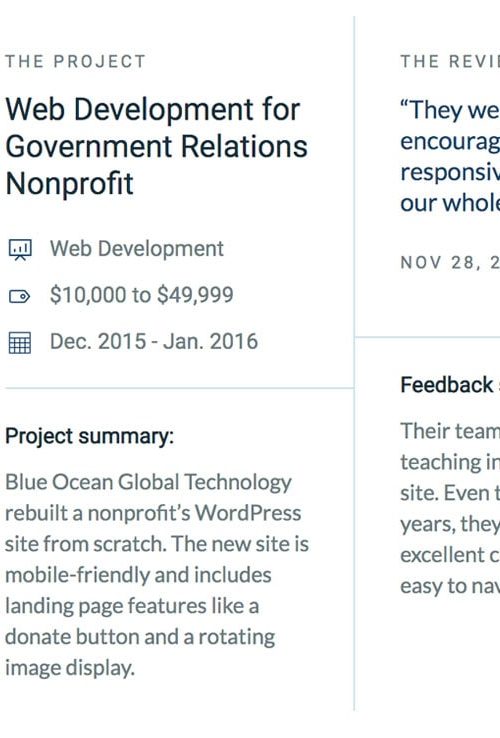The height and width of the screenshot is (738, 500).
Task: Select the Web Development category label
Action: click(x=137, y=249)
